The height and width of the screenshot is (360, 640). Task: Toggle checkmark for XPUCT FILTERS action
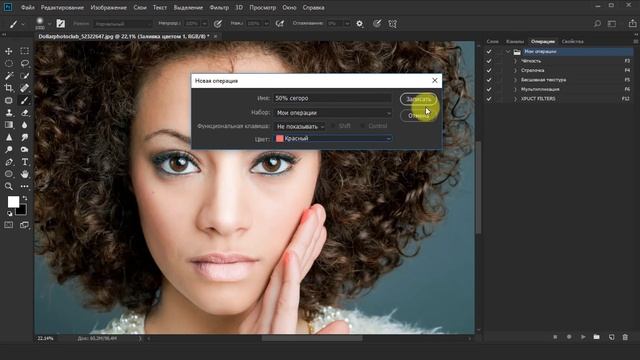point(489,99)
